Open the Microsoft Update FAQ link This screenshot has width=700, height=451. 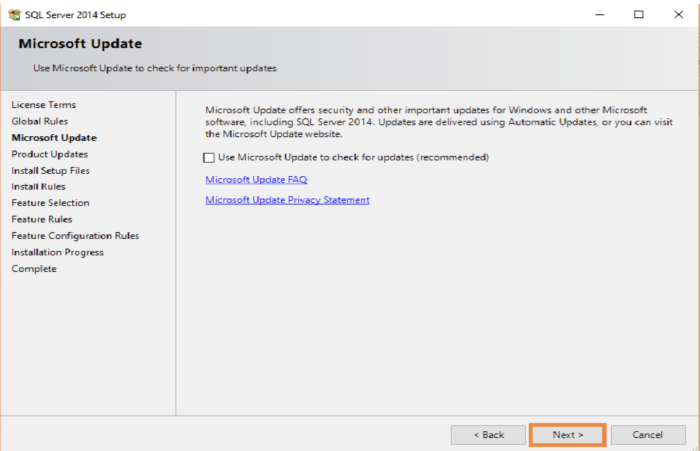tap(256, 180)
